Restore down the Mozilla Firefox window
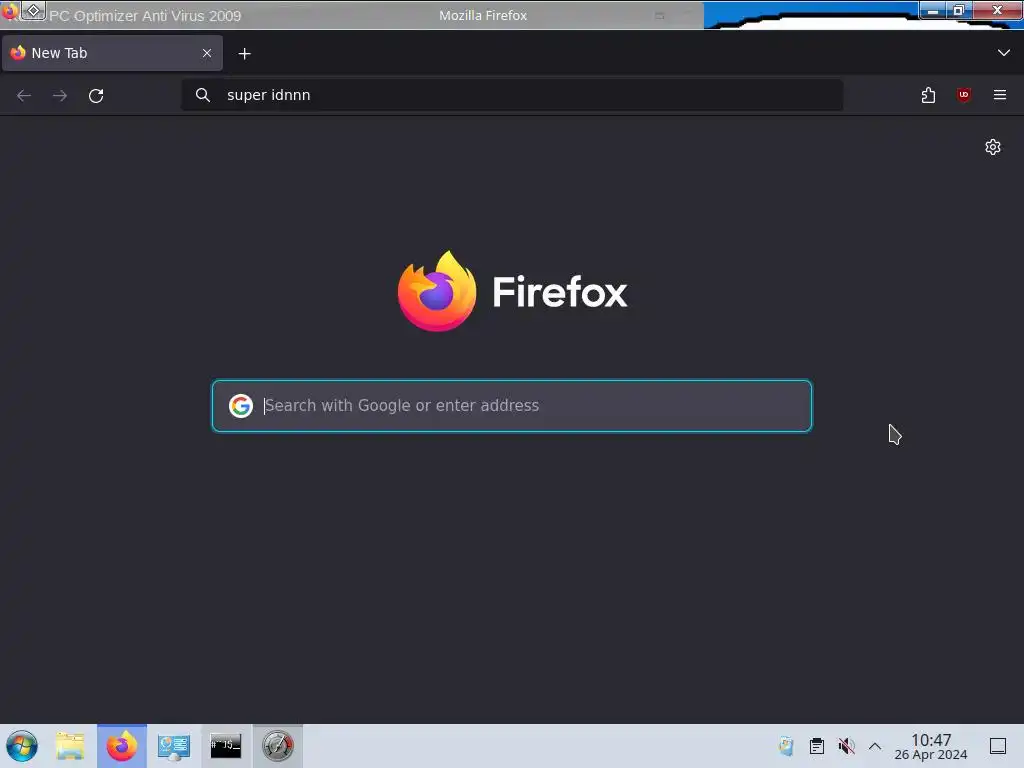The width and height of the screenshot is (1024, 768). pos(959,10)
